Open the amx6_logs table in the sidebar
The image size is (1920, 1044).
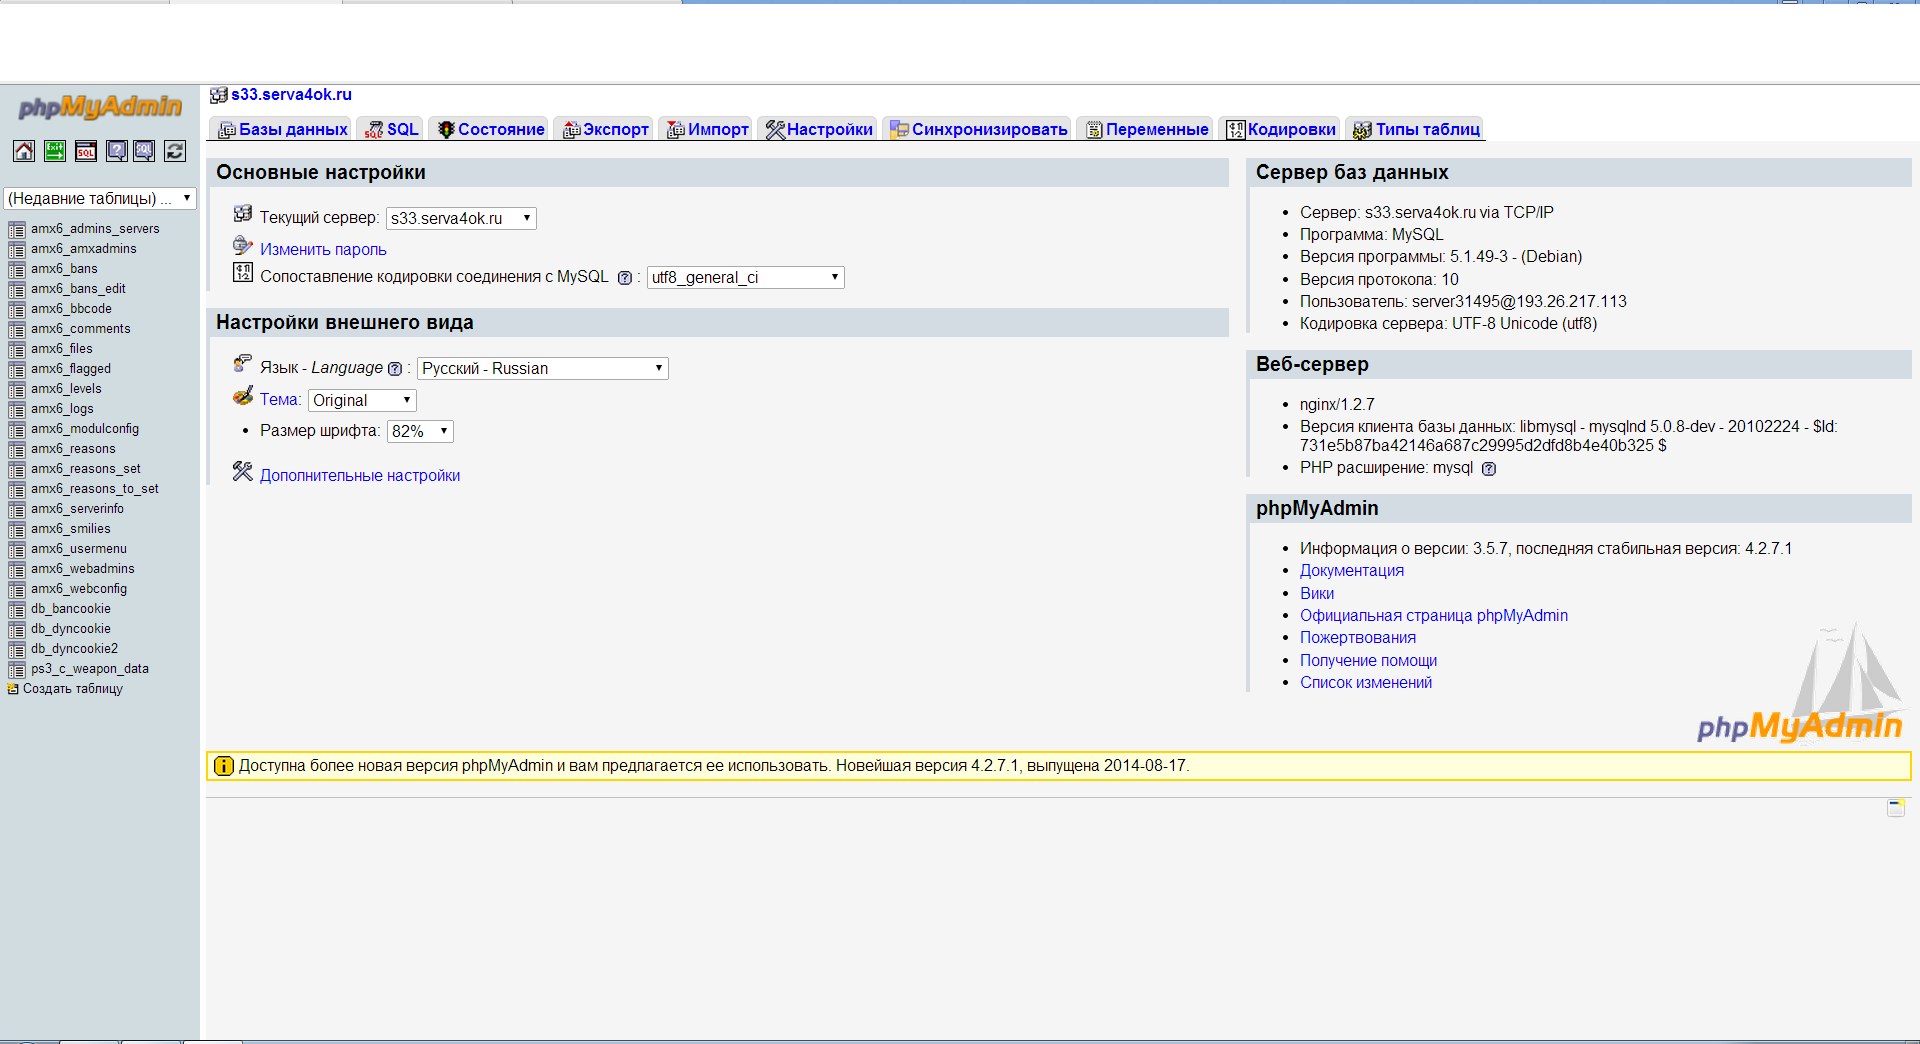click(x=62, y=408)
